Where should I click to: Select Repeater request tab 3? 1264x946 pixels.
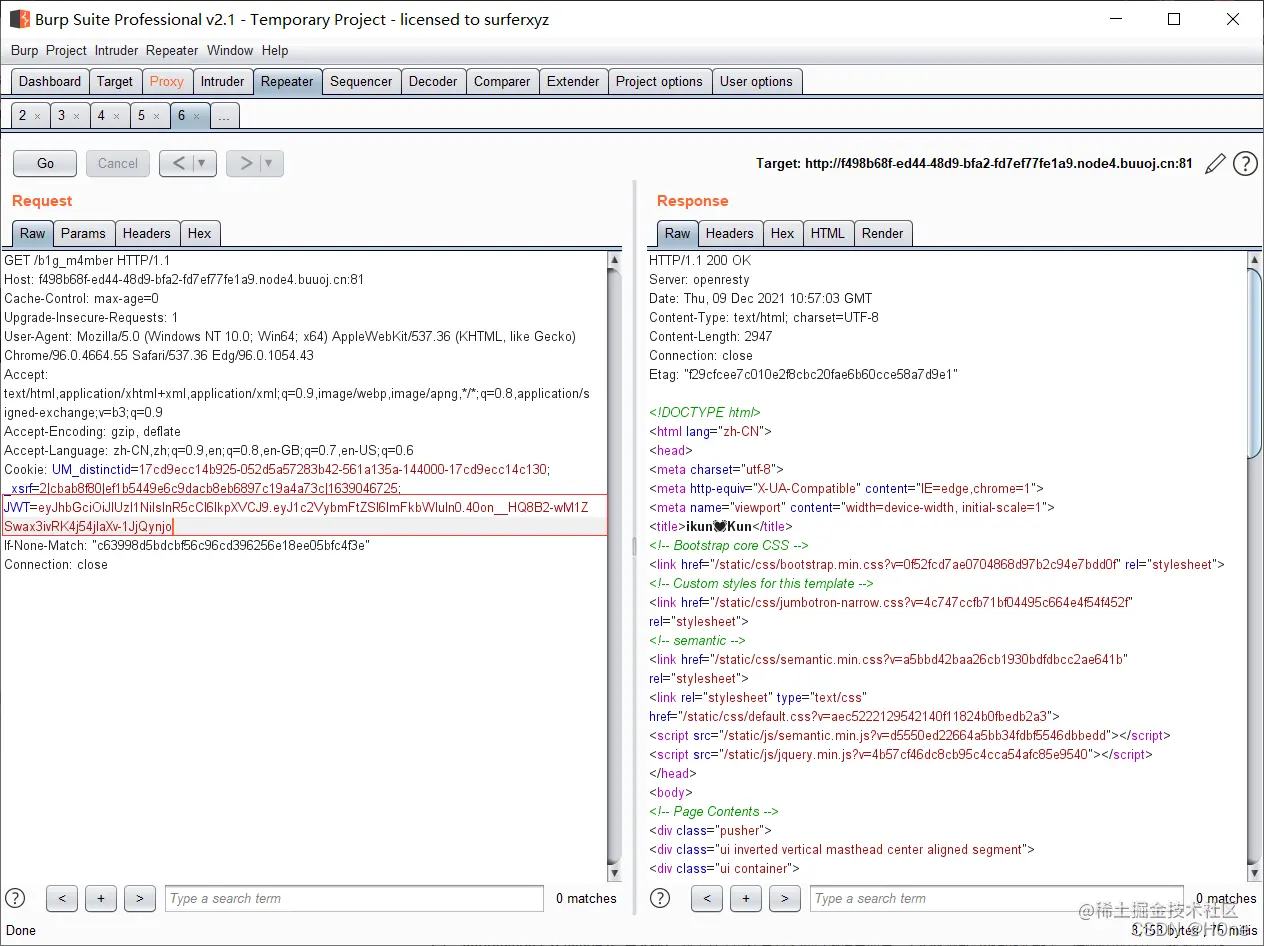point(62,116)
